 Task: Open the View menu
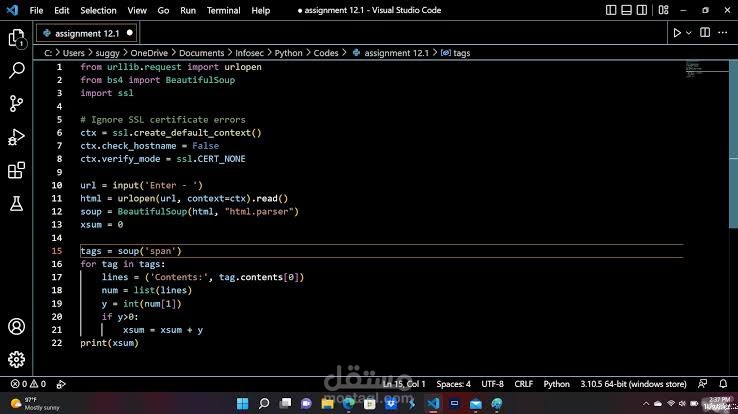[x=137, y=10]
